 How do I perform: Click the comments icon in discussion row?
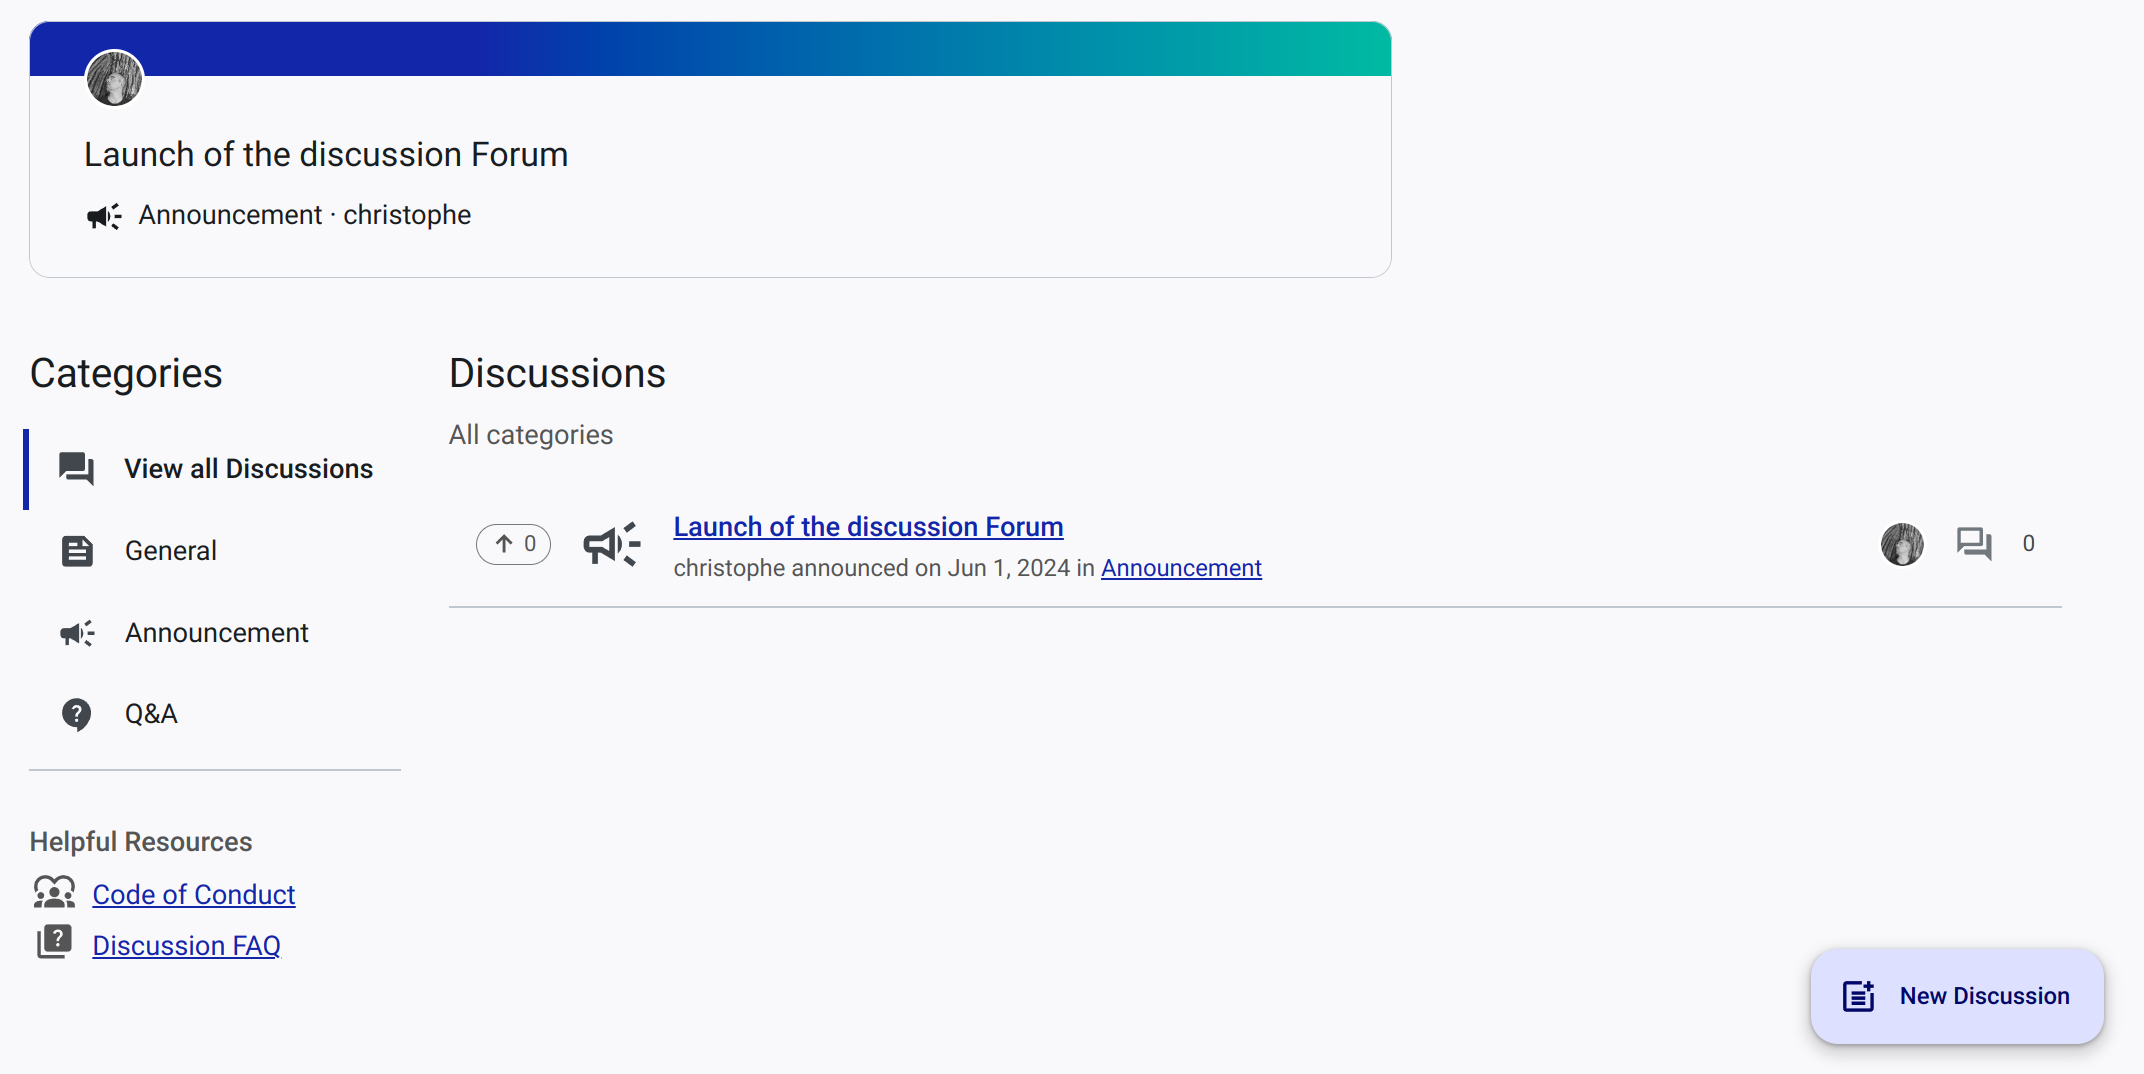pyautogui.click(x=1974, y=544)
